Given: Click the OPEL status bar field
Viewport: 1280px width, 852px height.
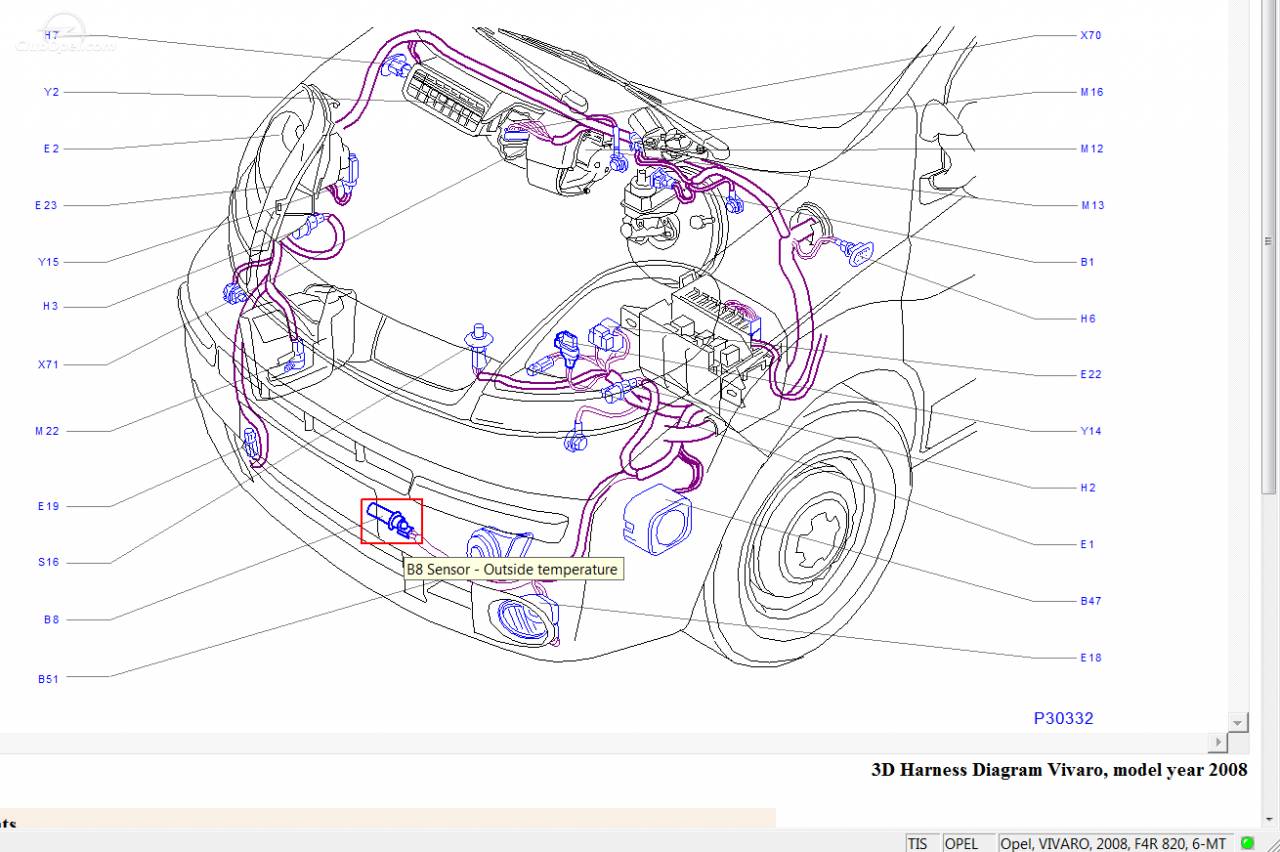Looking at the screenshot, I should tap(970, 843).
